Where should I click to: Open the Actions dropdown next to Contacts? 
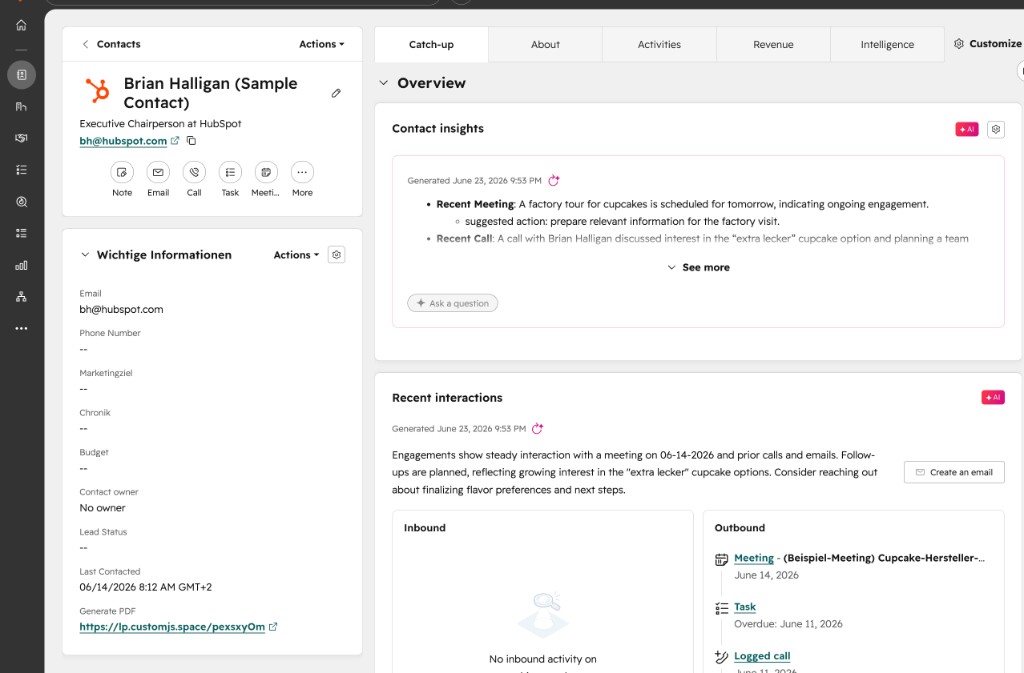click(321, 44)
